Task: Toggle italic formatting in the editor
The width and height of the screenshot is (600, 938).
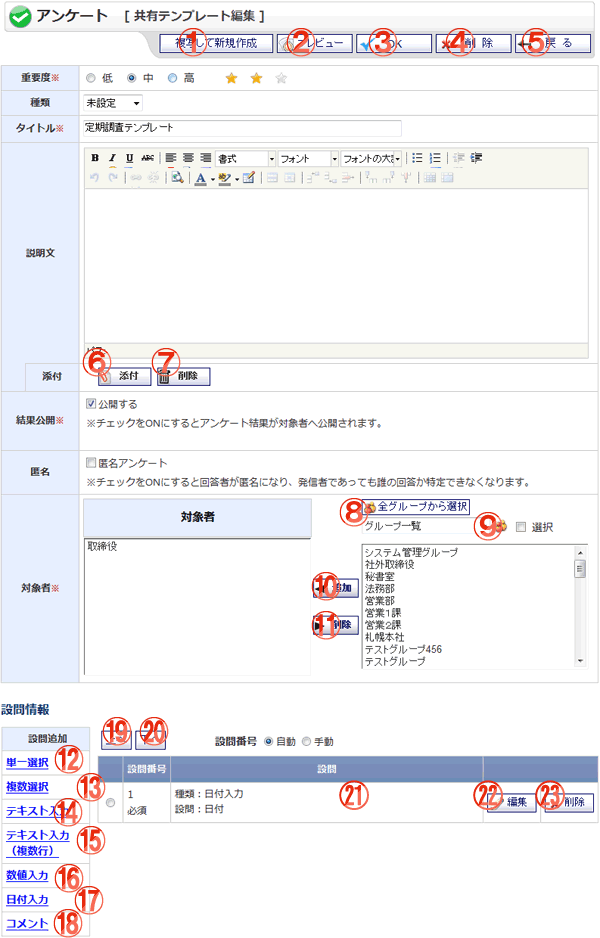Action: (x=112, y=158)
